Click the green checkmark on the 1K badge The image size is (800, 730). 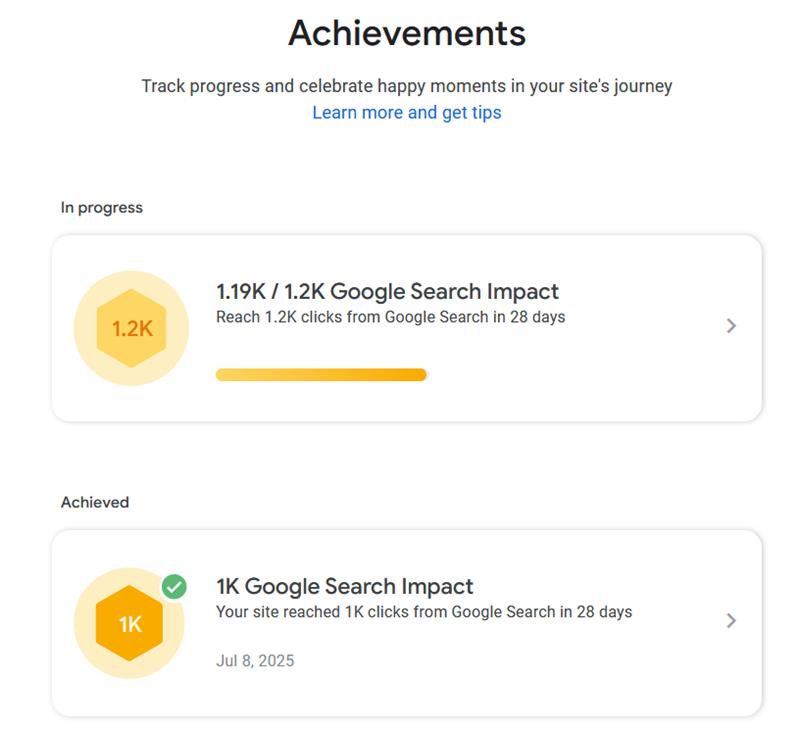coord(174,587)
